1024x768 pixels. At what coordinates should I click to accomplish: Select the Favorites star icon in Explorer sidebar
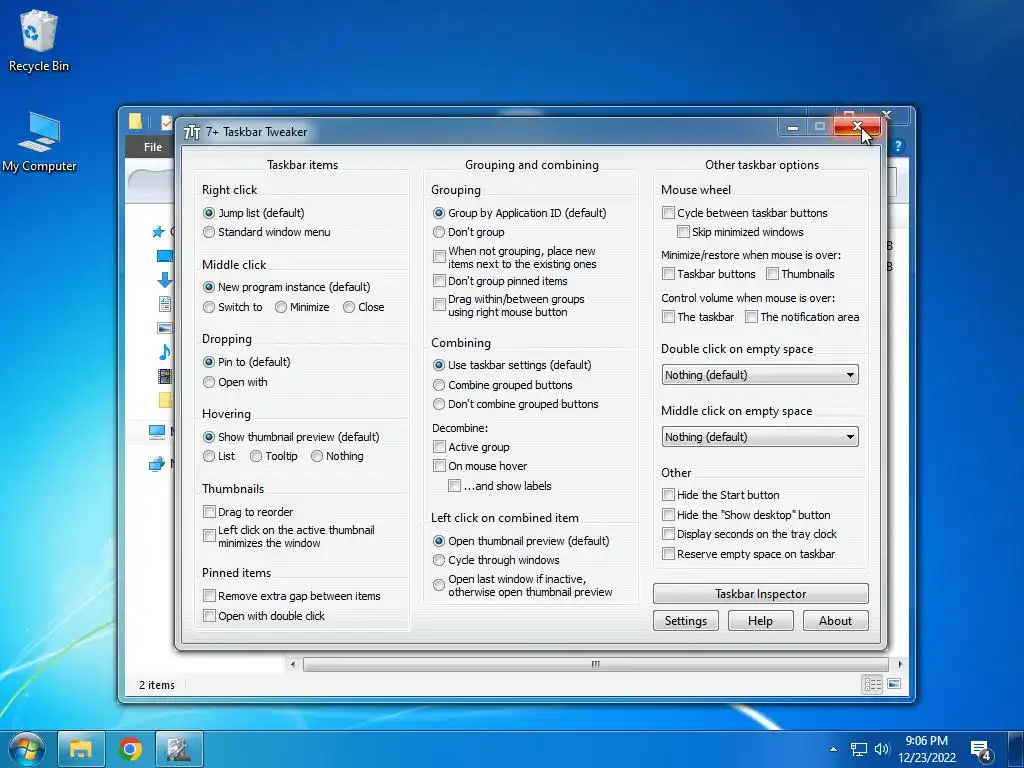(x=157, y=231)
